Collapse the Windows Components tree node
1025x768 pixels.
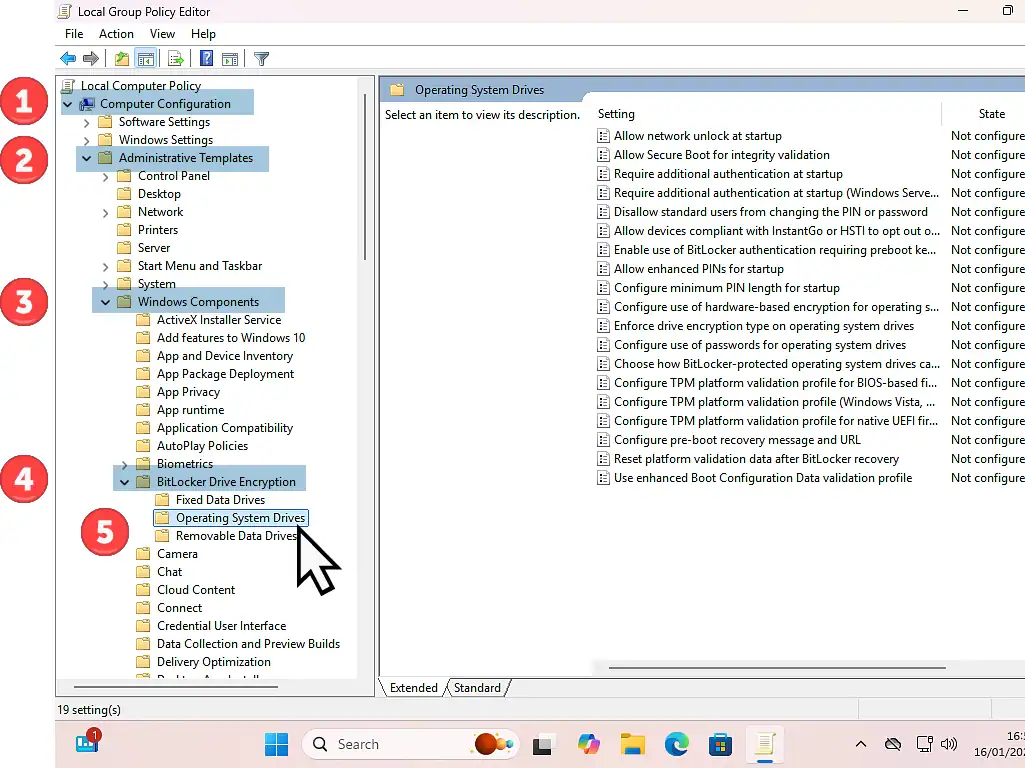[x=105, y=301]
